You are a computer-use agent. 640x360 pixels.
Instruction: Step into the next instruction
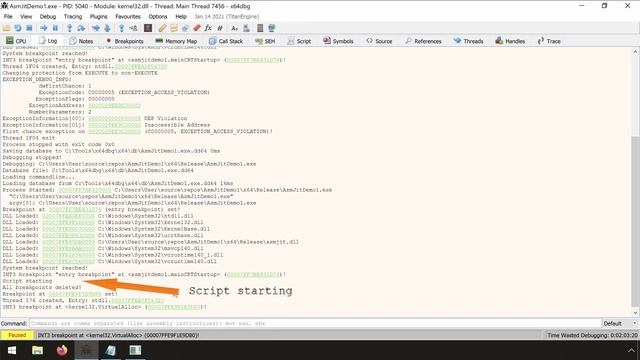point(70,28)
